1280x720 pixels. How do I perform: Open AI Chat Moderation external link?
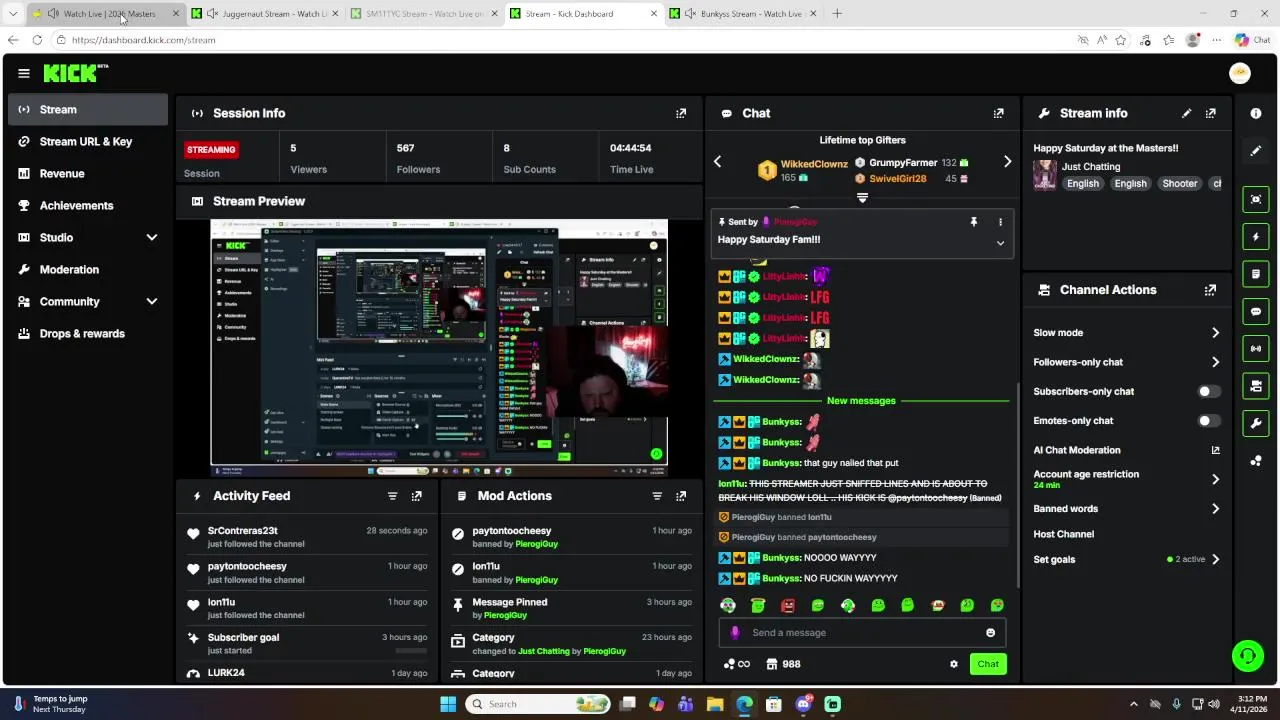1216,450
